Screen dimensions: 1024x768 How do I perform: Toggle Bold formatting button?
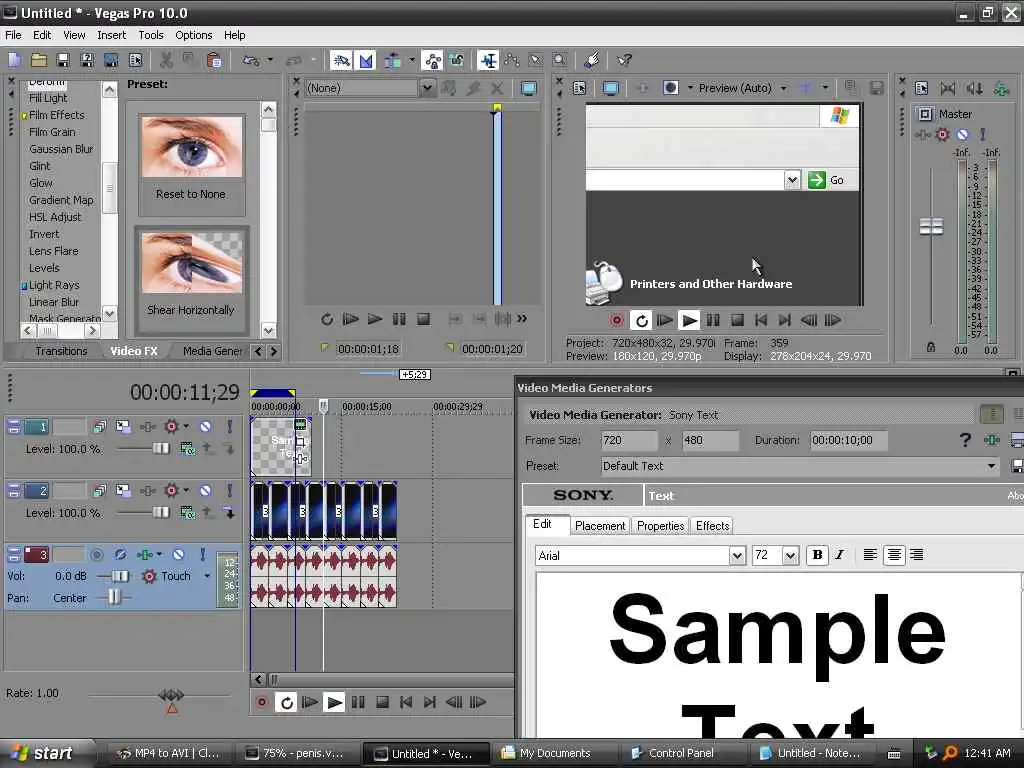click(x=817, y=555)
